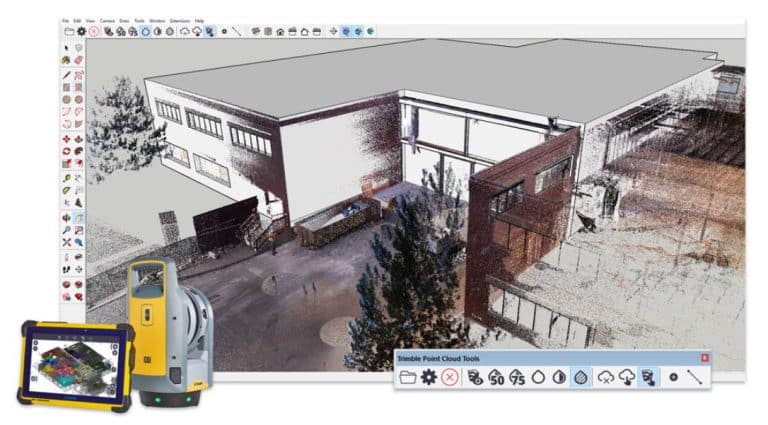Click cloud with X icon in top toolbar
Viewport: 768px width, 425px height.
185,31
